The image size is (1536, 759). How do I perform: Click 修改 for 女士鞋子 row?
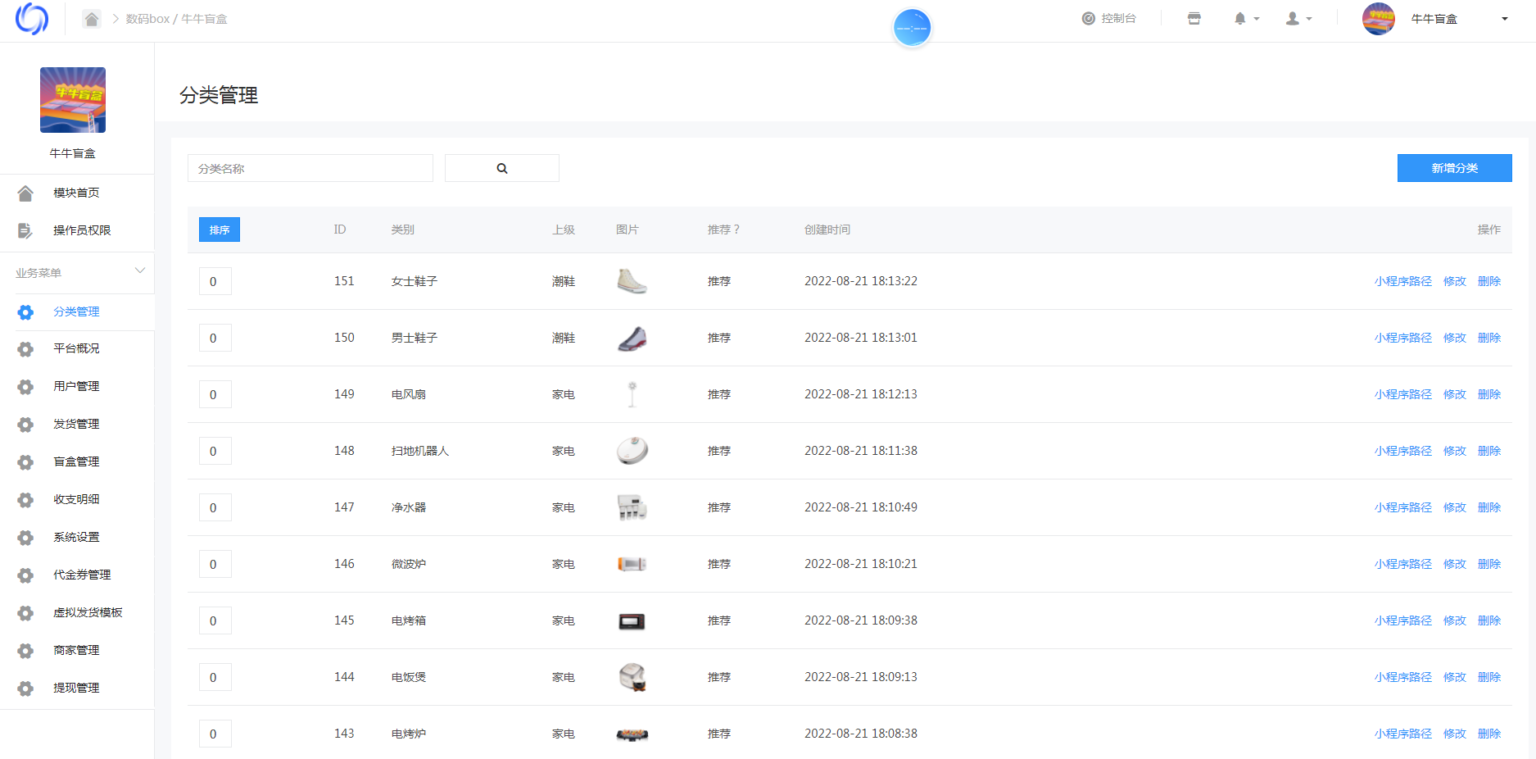1454,282
